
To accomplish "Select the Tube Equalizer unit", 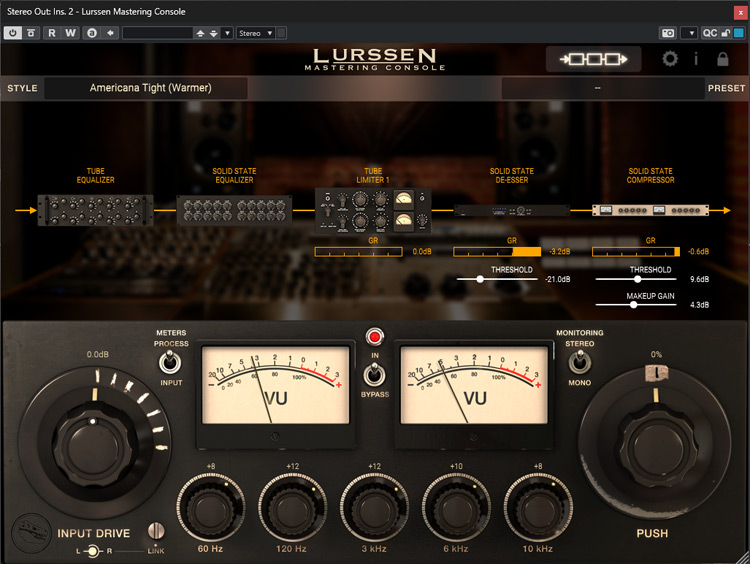I will pyautogui.click(x=95, y=210).
